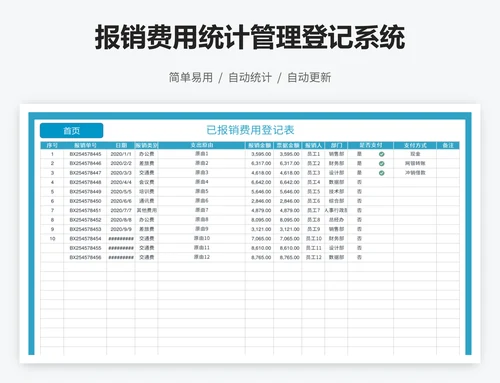Screen dimensions: 500x383
Task: Select the 部门 column header
Action: click(336, 145)
